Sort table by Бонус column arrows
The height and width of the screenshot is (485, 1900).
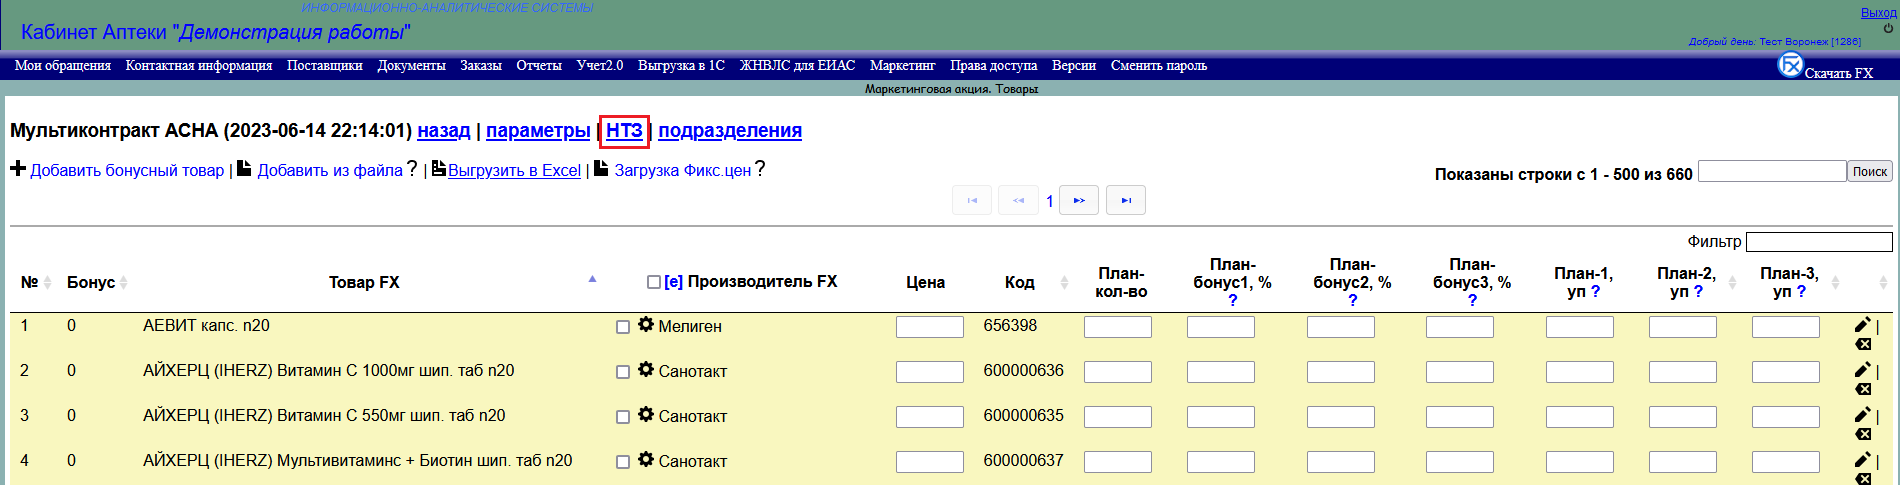pos(124,283)
